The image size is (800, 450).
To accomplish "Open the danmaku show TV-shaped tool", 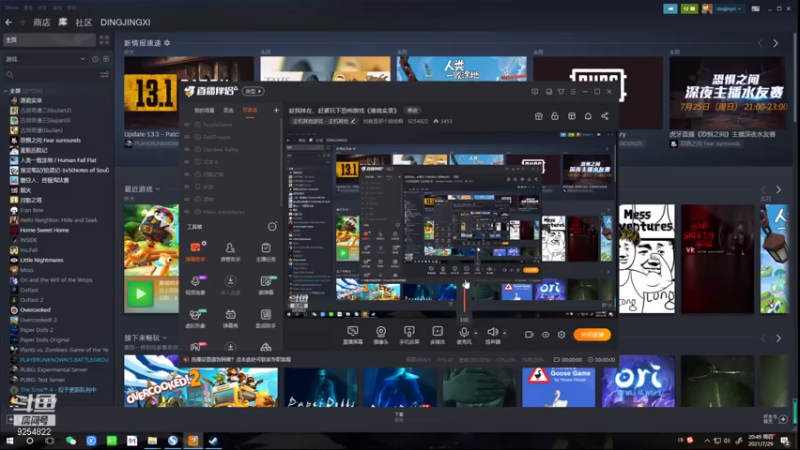I will (230, 318).
